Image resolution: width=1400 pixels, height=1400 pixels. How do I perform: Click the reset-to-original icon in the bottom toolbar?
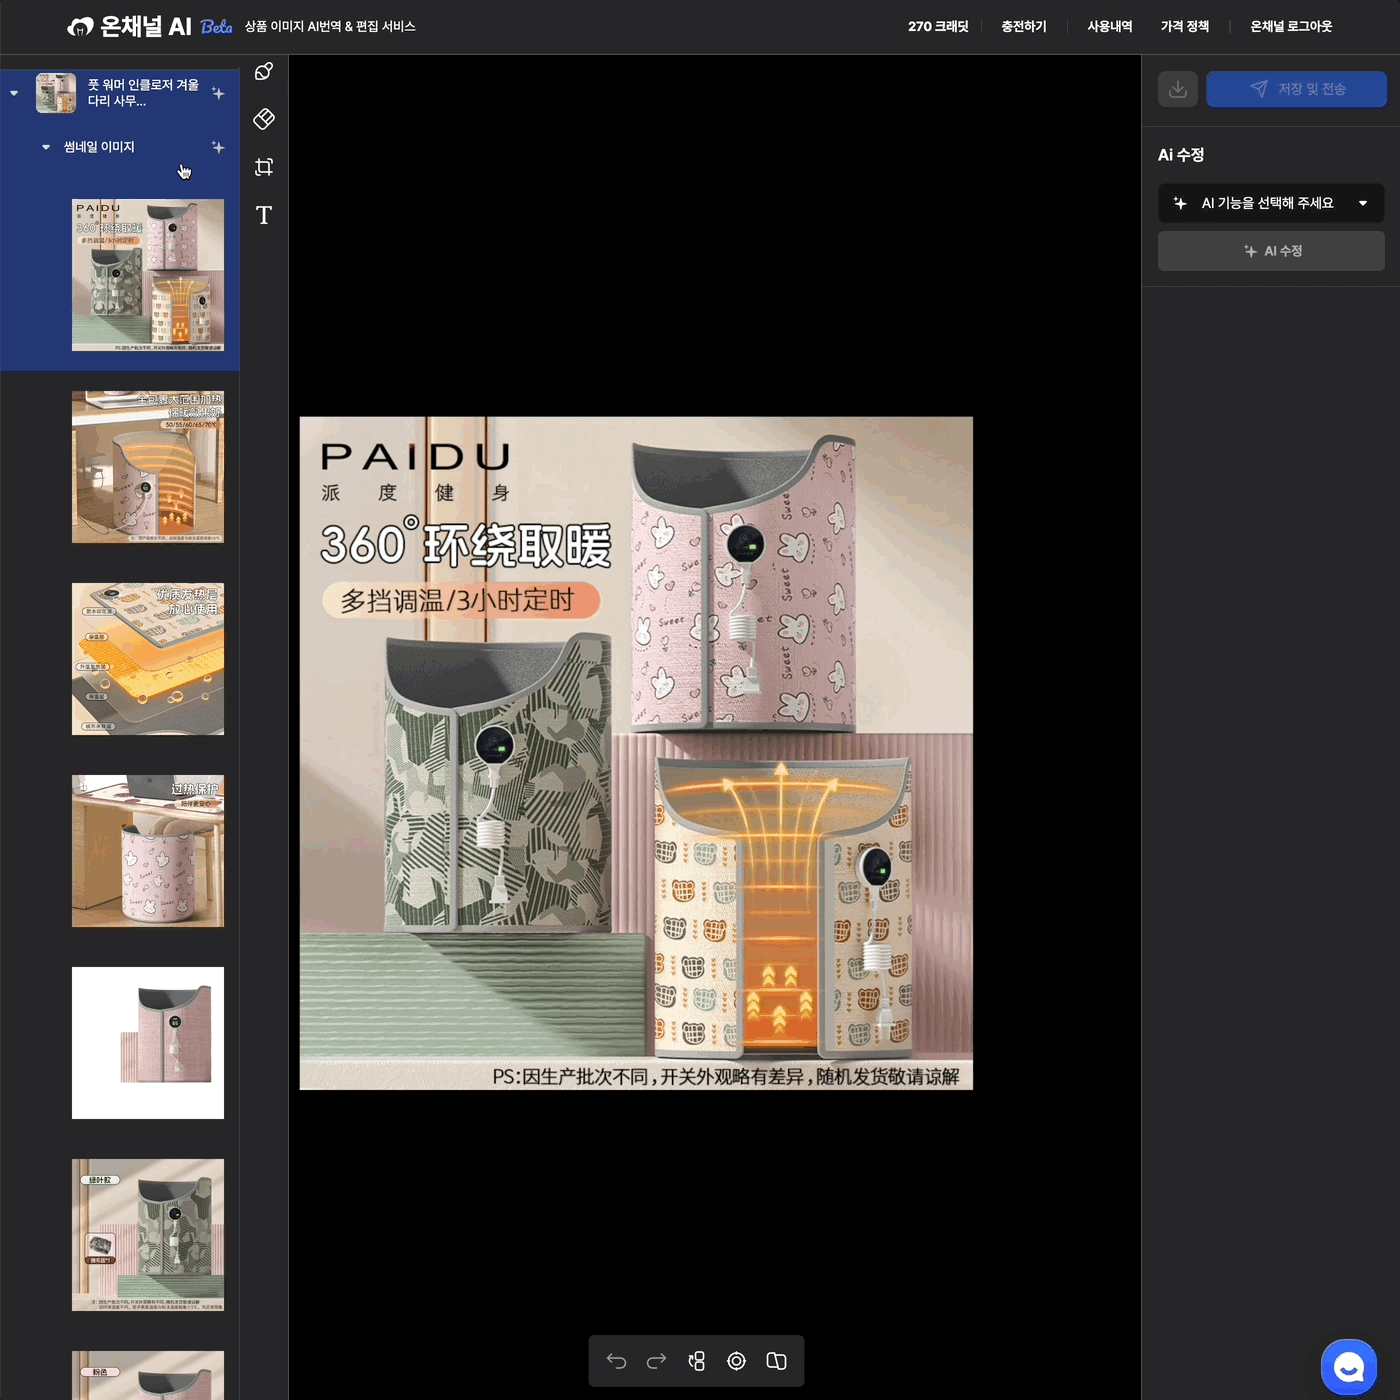click(x=696, y=1361)
